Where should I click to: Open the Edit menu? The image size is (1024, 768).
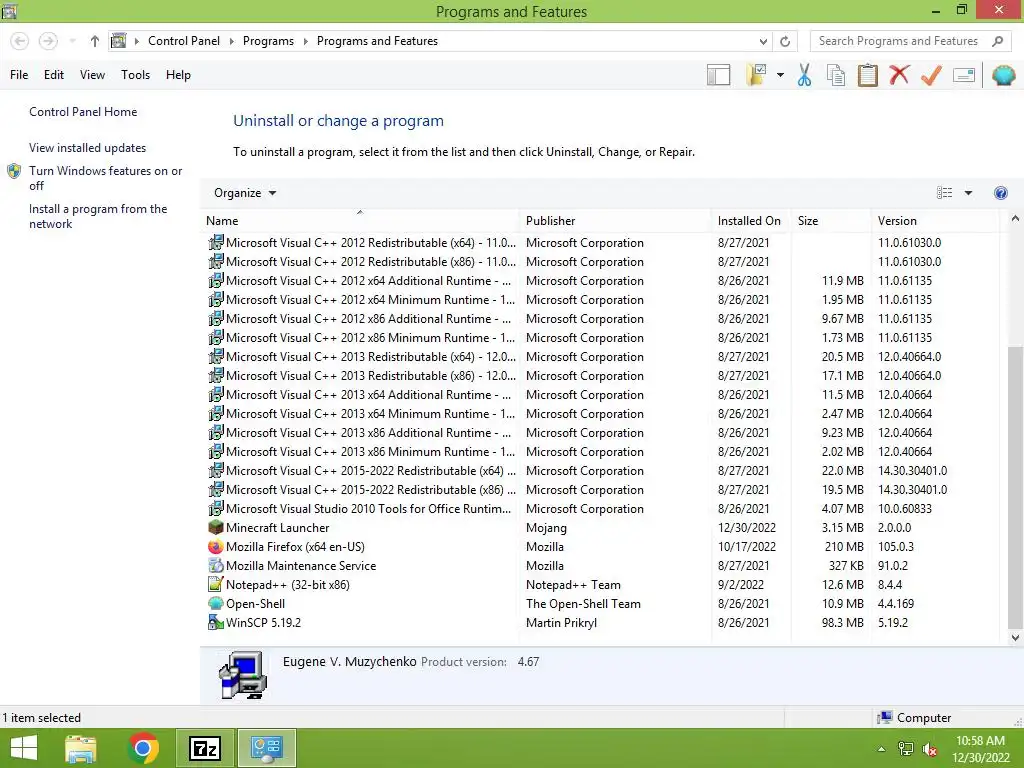click(54, 74)
